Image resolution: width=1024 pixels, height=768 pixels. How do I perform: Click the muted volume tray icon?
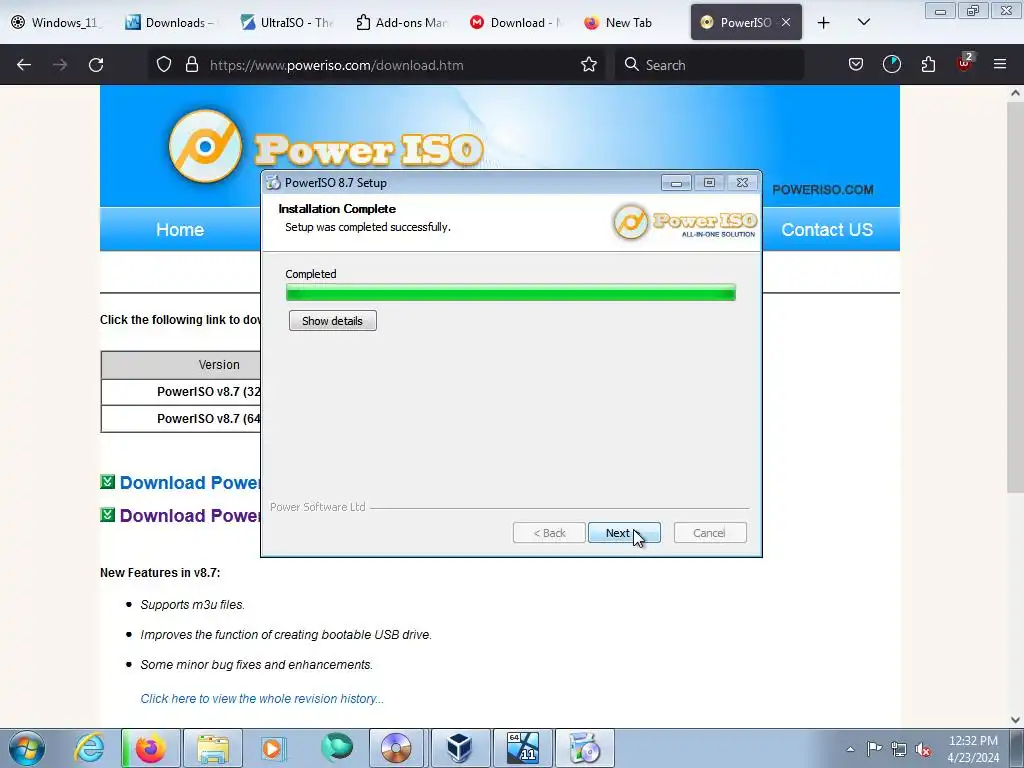tap(923, 749)
